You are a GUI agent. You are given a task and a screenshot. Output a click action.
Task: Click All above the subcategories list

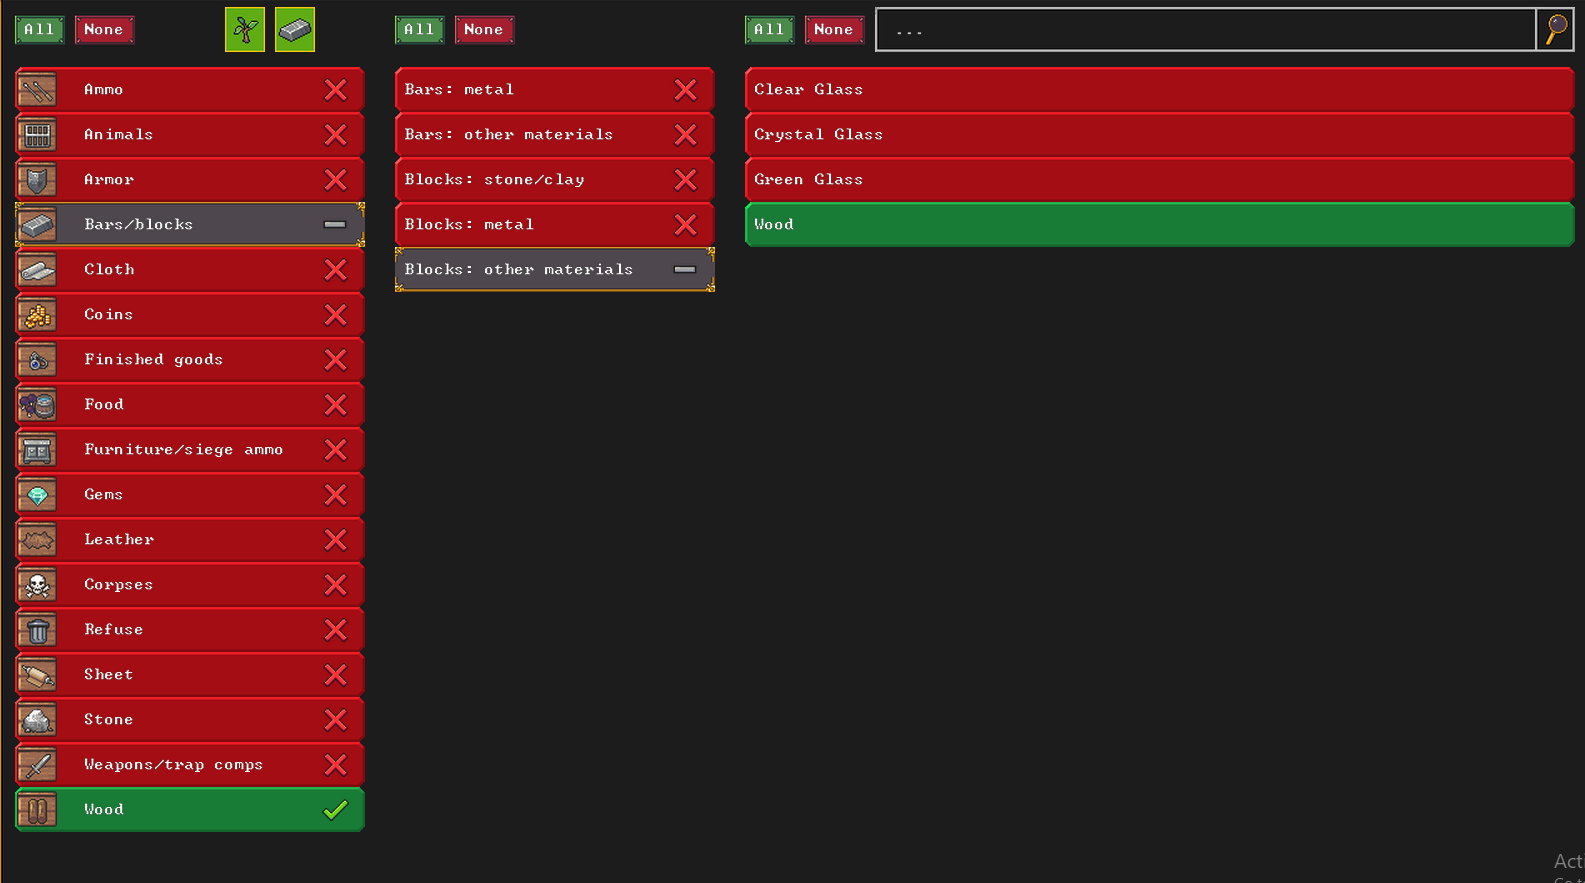tap(420, 30)
